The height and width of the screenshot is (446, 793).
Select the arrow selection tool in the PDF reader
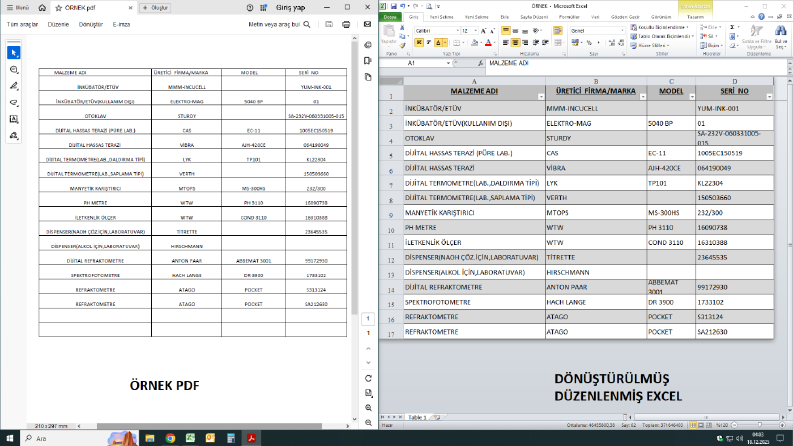(x=14, y=53)
